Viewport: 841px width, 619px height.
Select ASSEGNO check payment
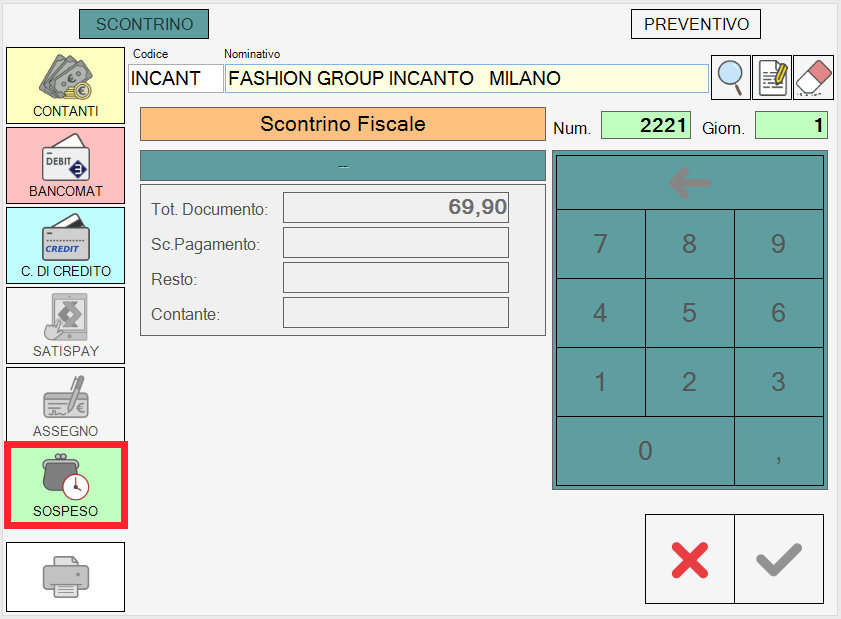pos(65,405)
